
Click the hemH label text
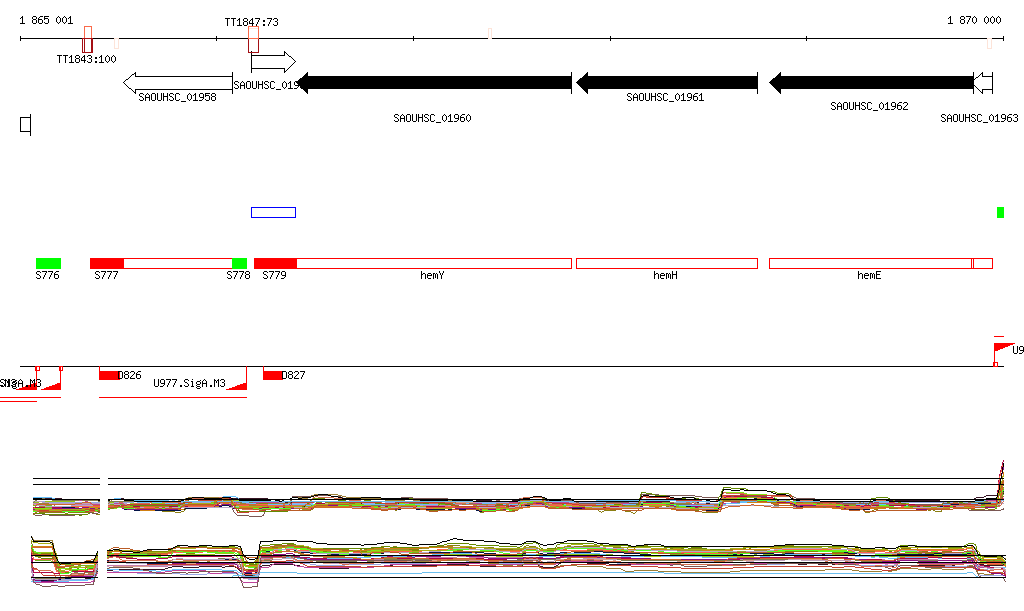[x=665, y=275]
